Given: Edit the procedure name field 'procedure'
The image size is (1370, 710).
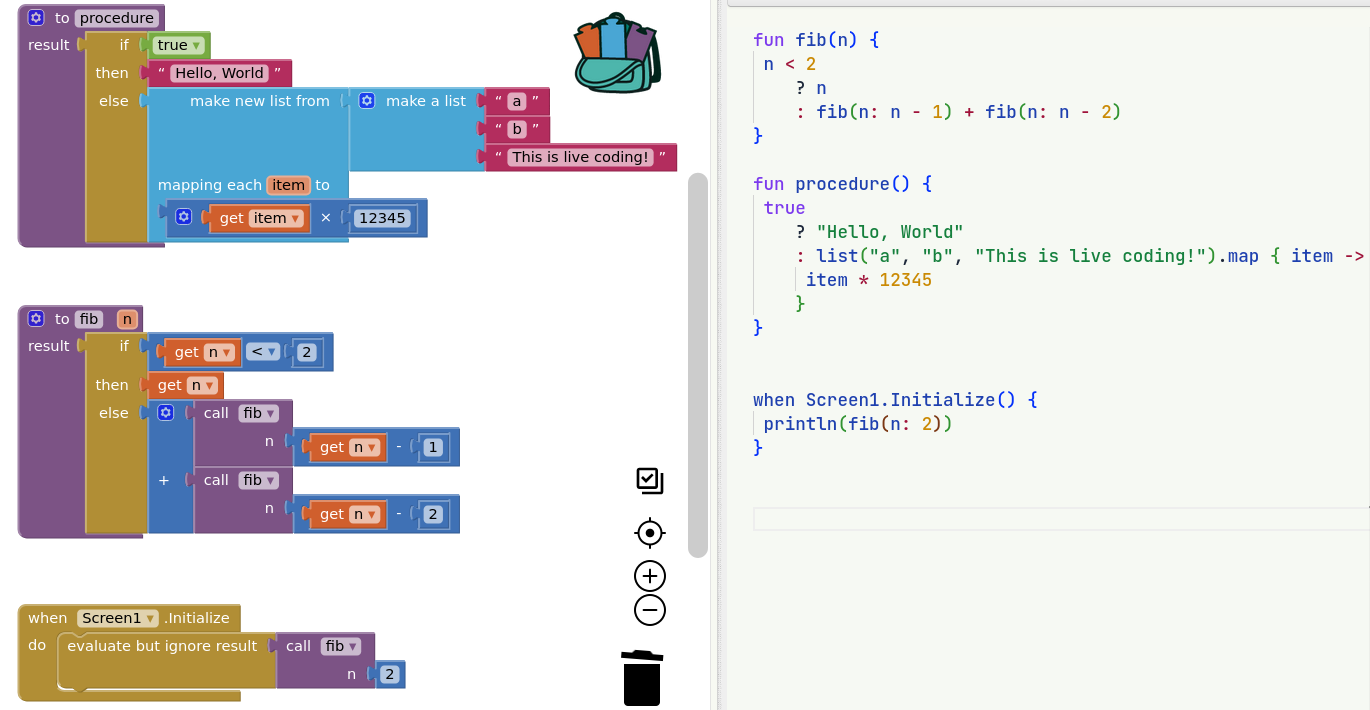Looking at the screenshot, I should (117, 18).
